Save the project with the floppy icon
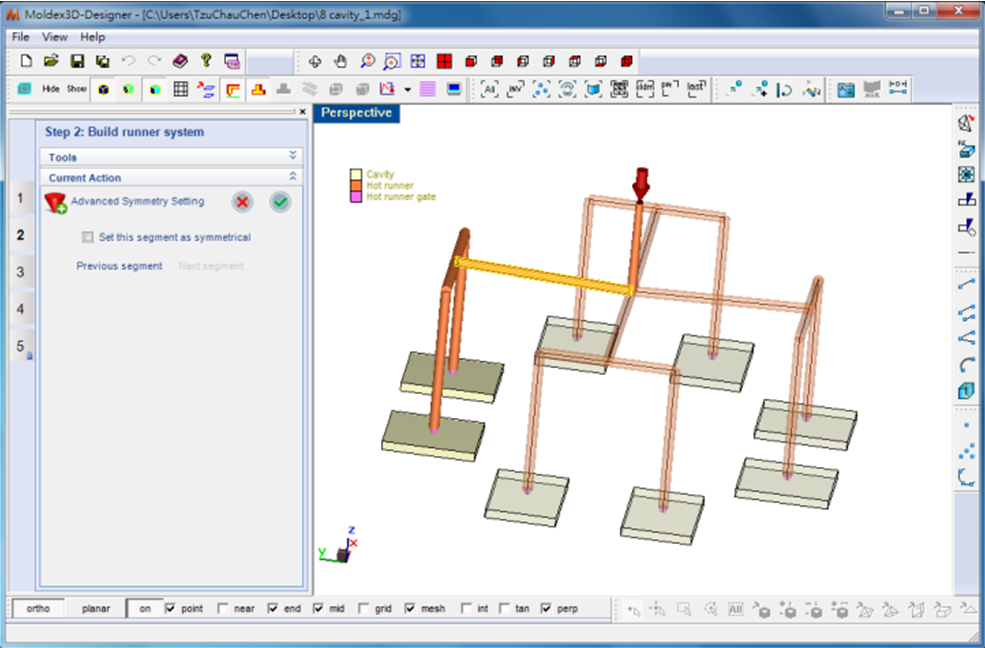Image resolution: width=985 pixels, height=648 pixels. click(x=77, y=61)
